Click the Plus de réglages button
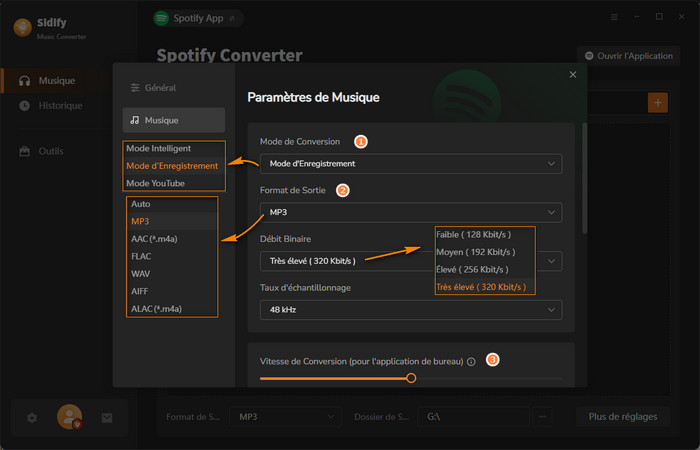700x450 pixels. [622, 416]
